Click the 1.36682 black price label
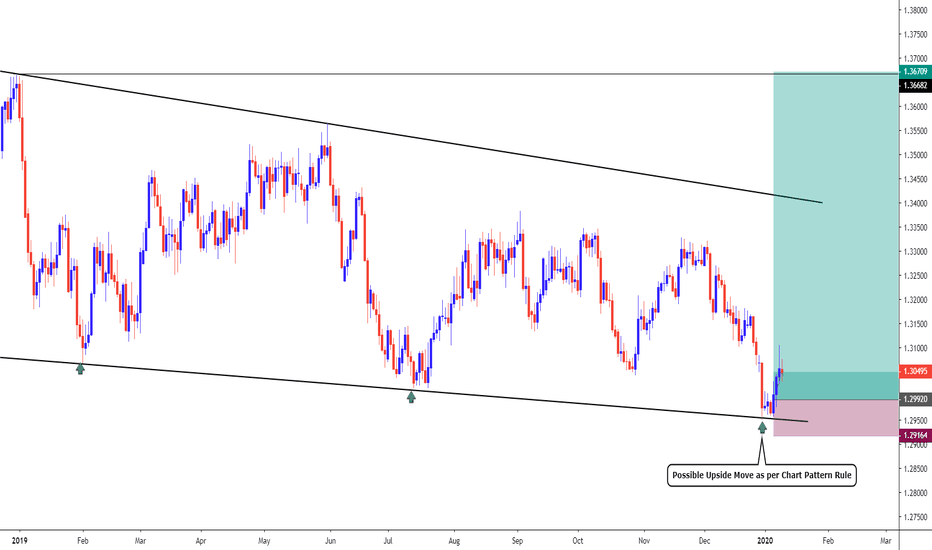Image resolution: width=932 pixels, height=550 pixels. coord(914,85)
